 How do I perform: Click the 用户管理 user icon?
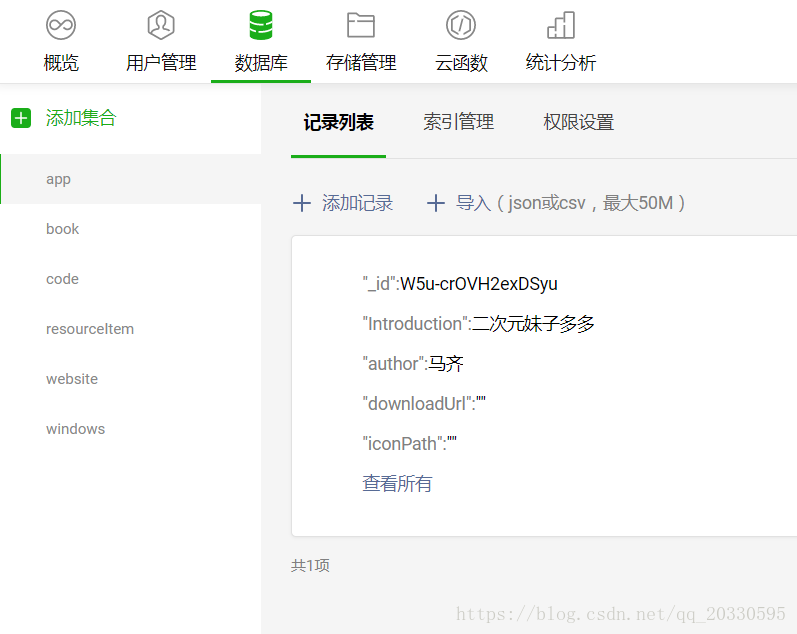pyautogui.click(x=161, y=25)
